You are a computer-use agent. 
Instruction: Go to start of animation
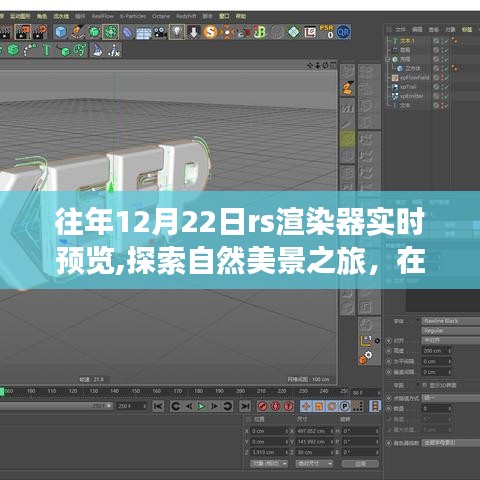(158, 406)
